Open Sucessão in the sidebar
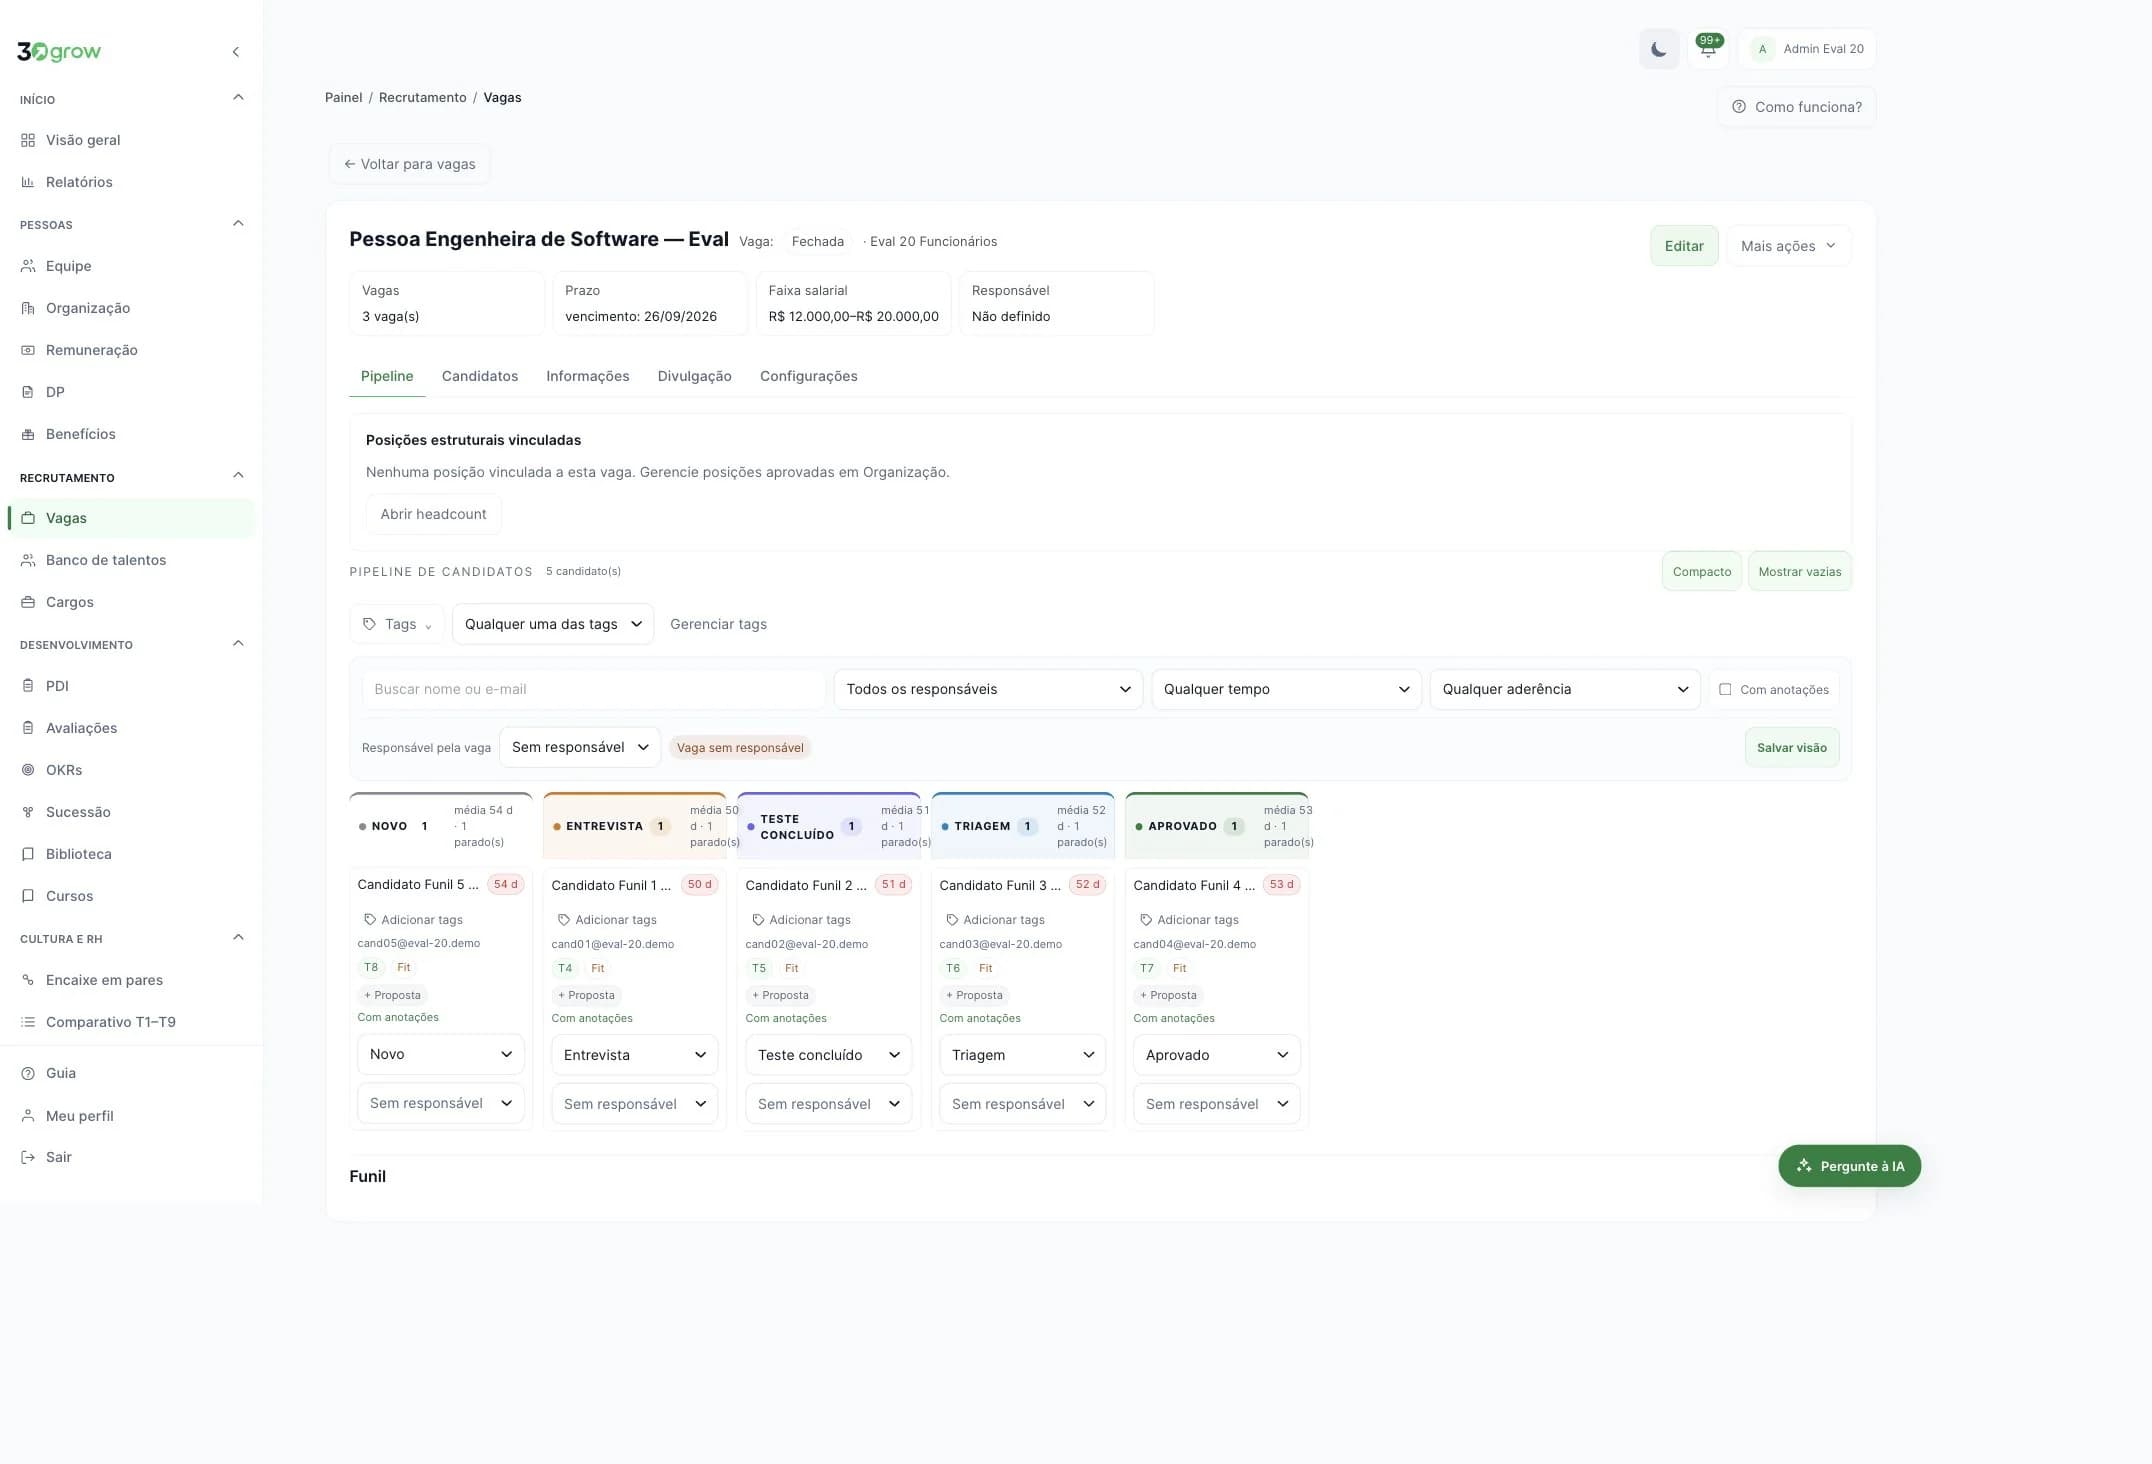 tap(130, 812)
